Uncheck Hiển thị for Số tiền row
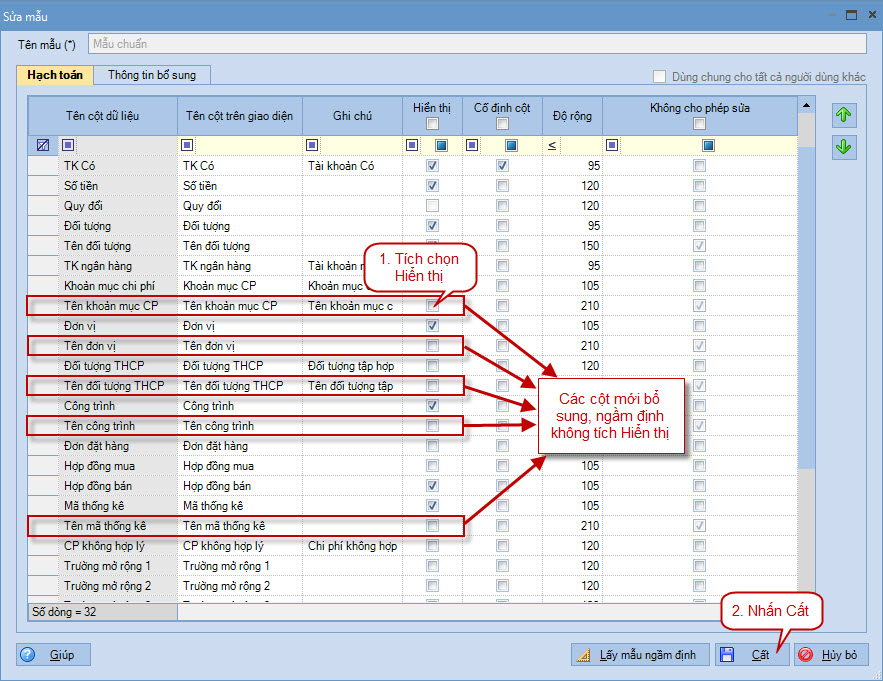Image resolution: width=883 pixels, height=681 pixels. (432, 186)
